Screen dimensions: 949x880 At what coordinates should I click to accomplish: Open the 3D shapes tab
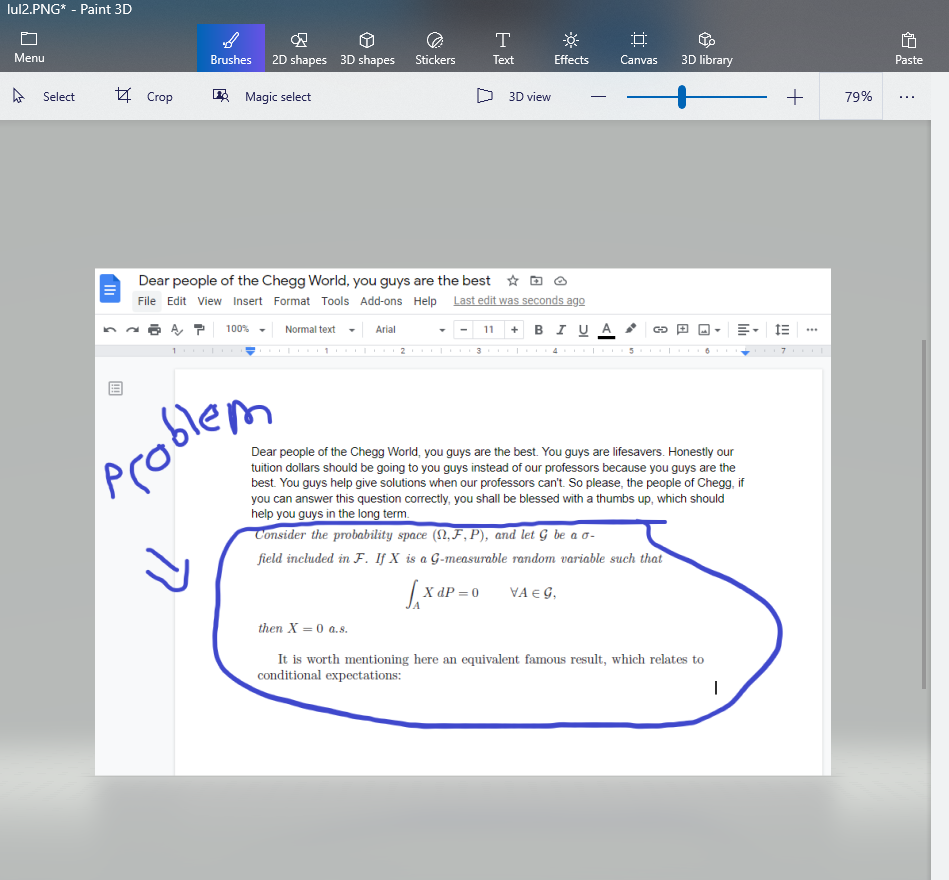coord(367,48)
